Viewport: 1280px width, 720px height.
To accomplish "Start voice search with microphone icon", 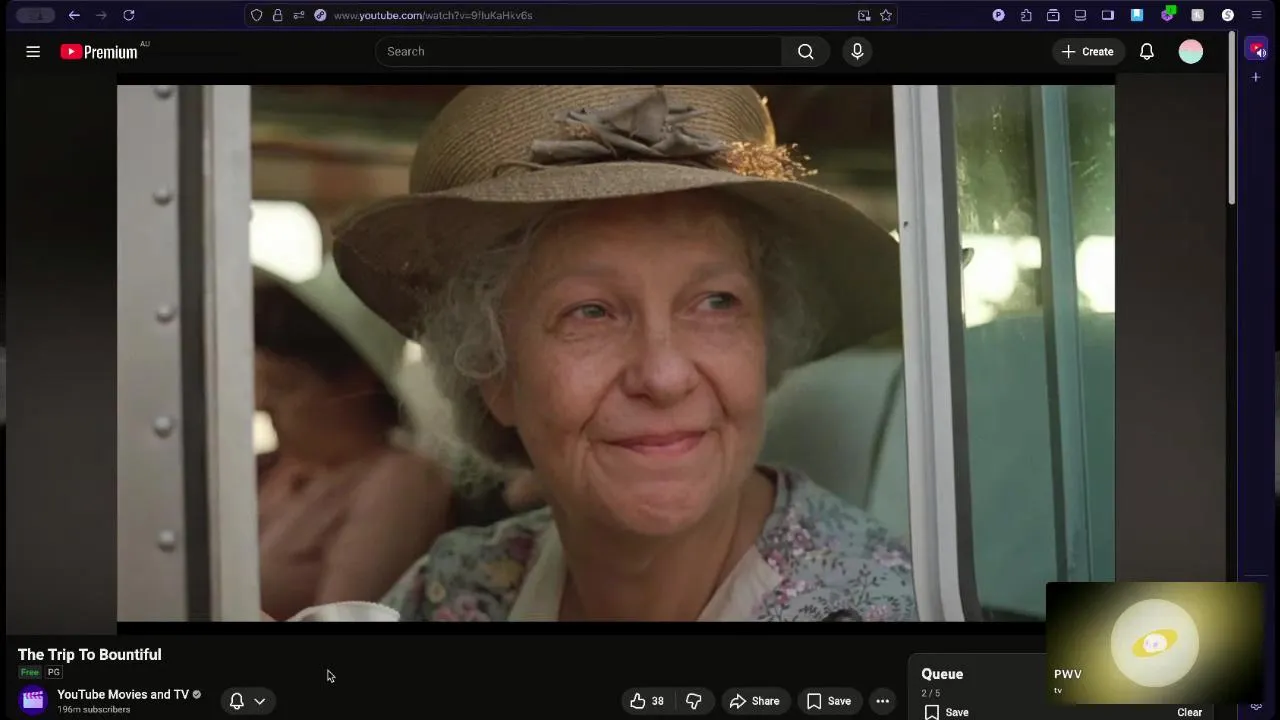I will point(857,52).
